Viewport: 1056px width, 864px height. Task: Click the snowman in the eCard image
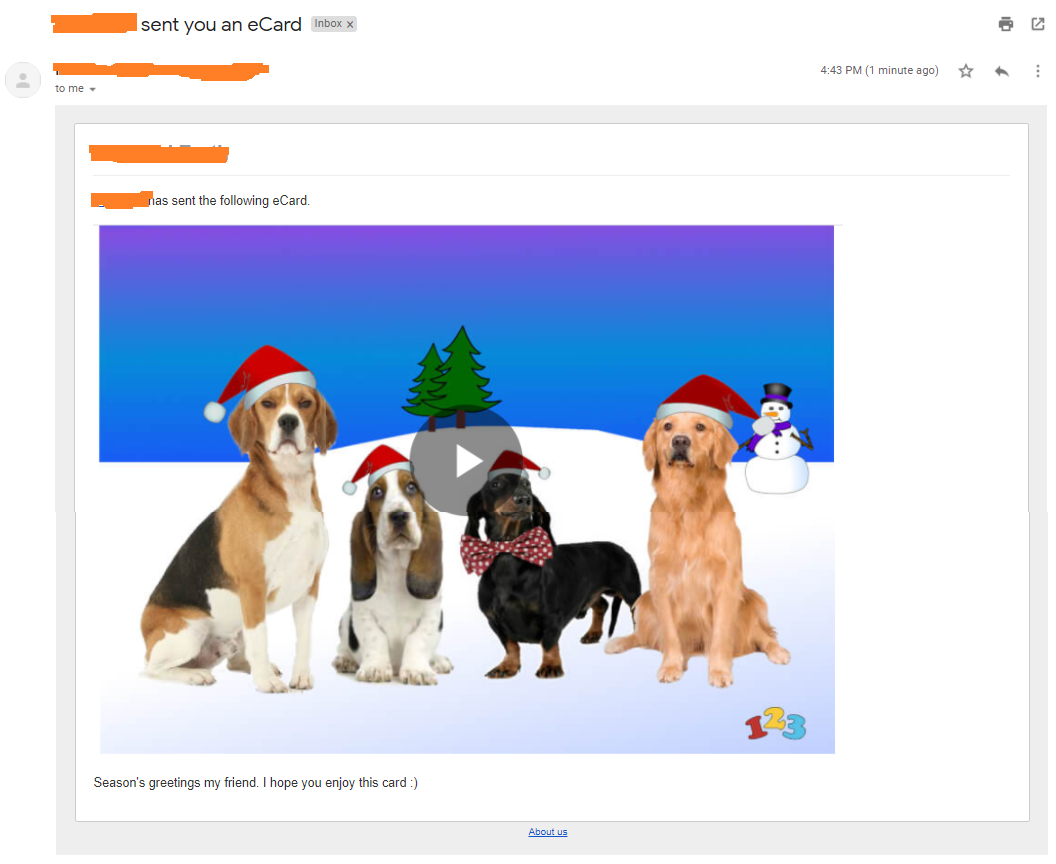(777, 438)
